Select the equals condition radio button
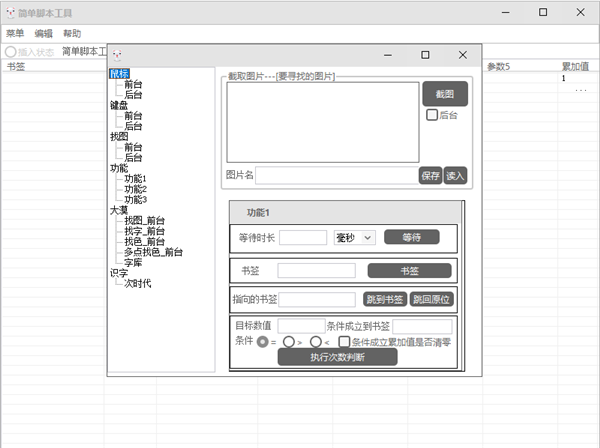The image size is (600, 448). coord(263,341)
